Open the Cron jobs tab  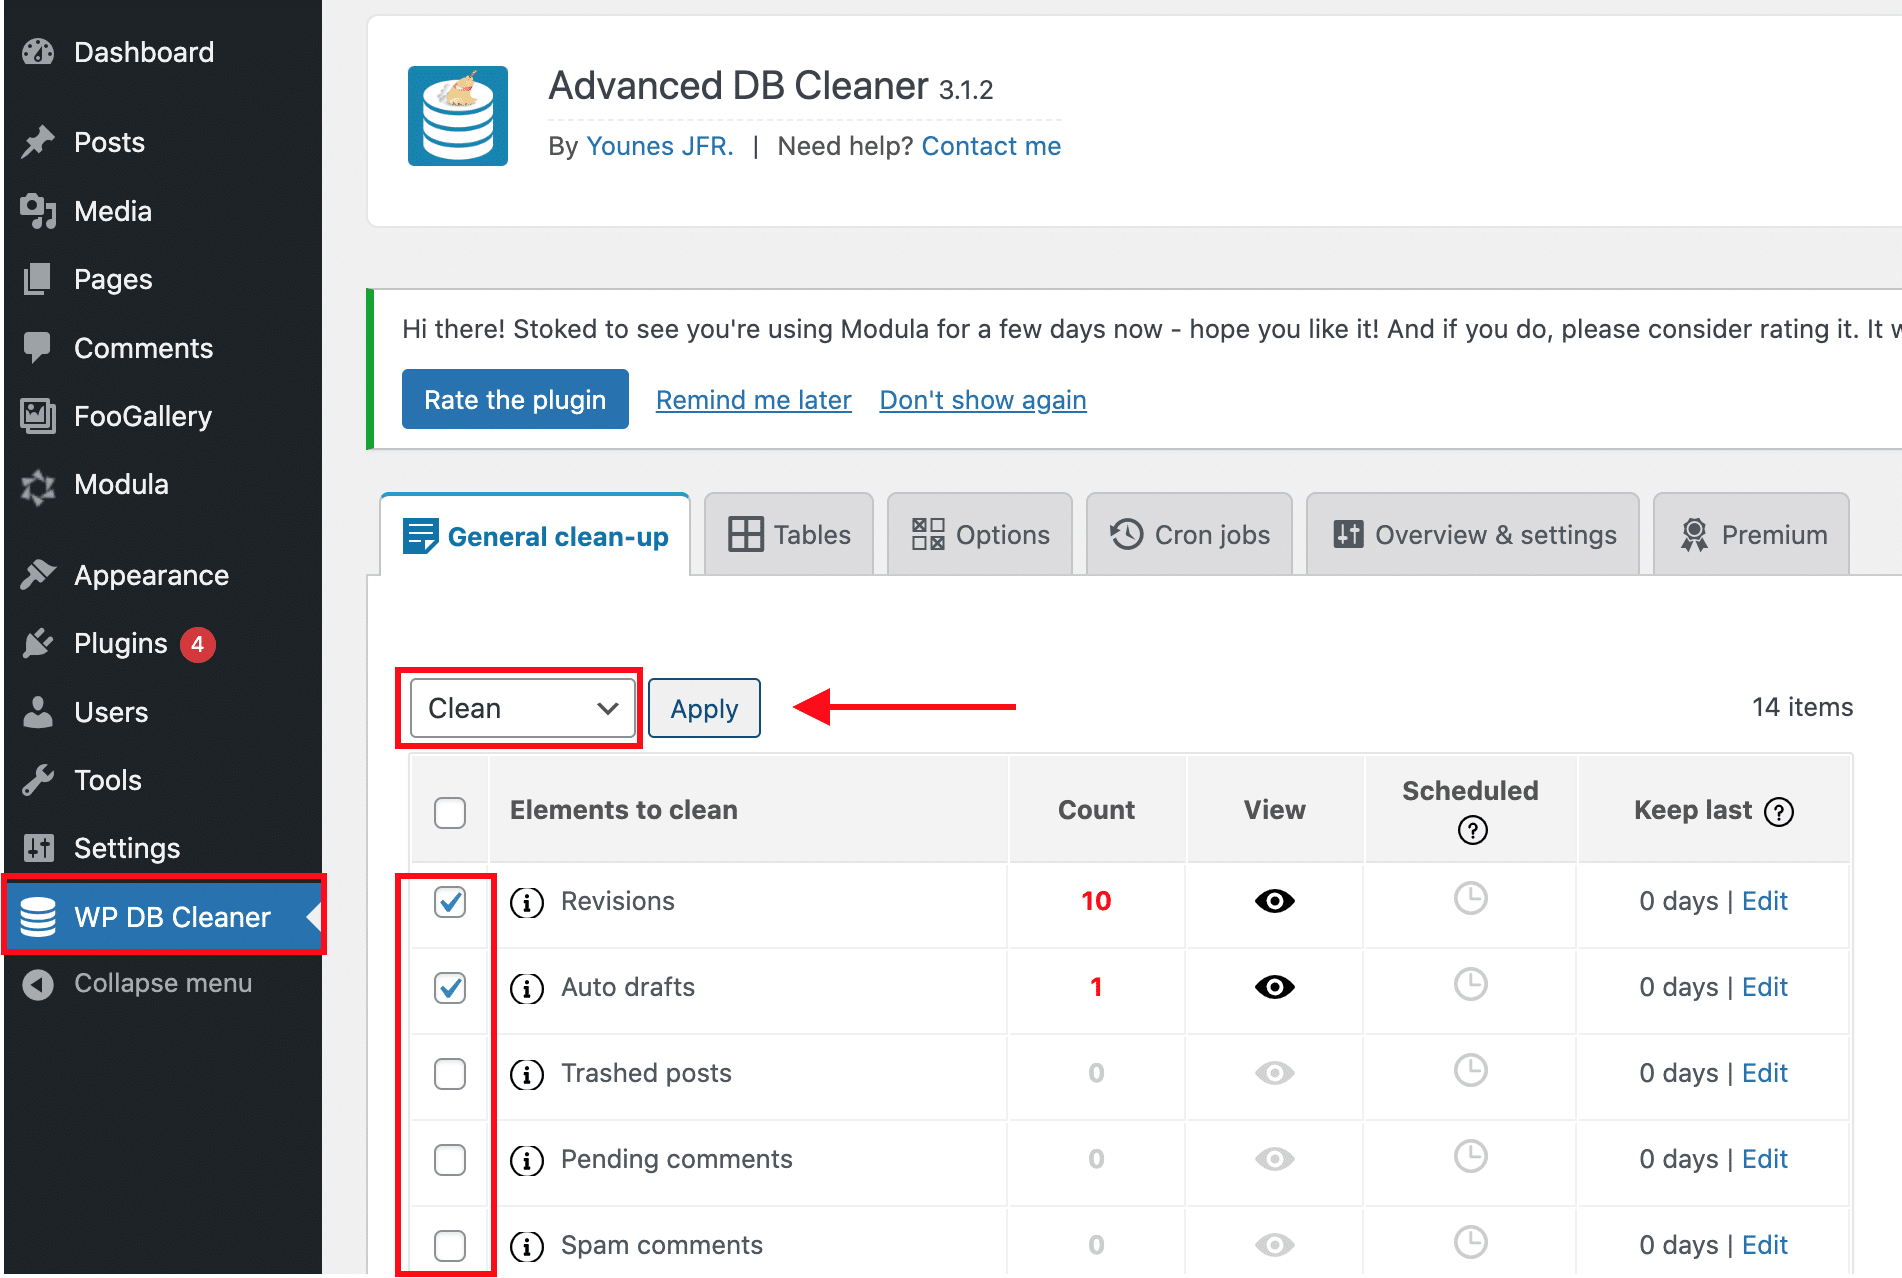click(x=1189, y=534)
